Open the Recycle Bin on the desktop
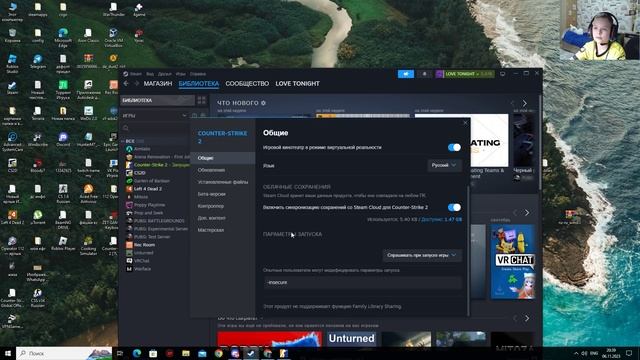This screenshot has width=640, height=360. [x=12, y=36]
